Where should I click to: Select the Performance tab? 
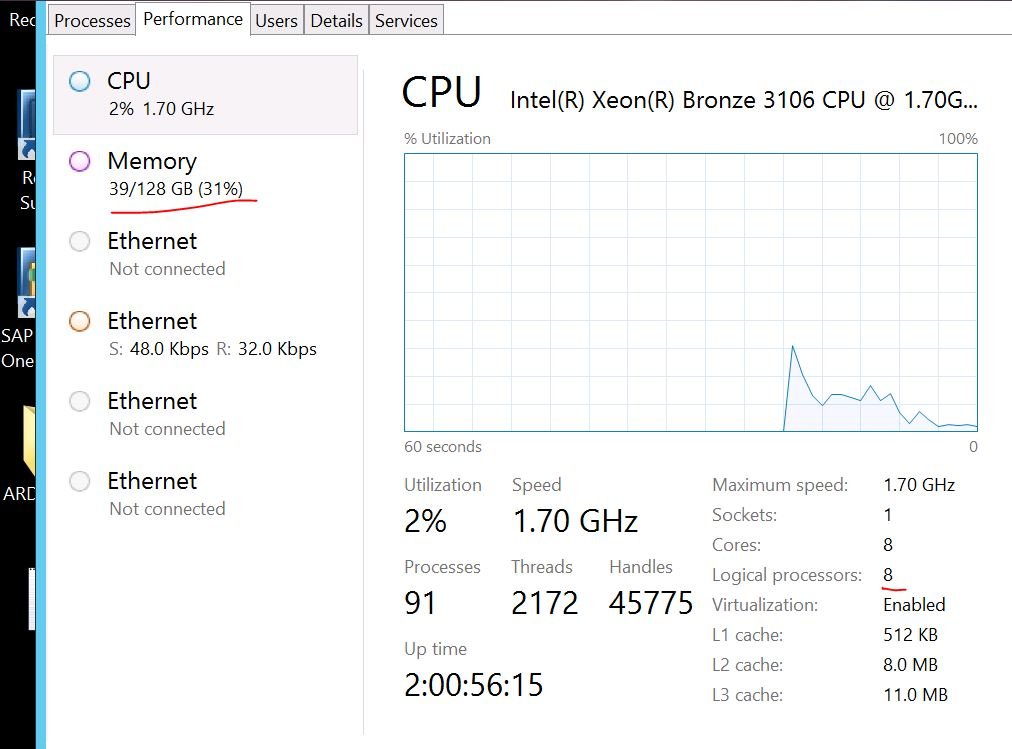pyautogui.click(x=193, y=19)
